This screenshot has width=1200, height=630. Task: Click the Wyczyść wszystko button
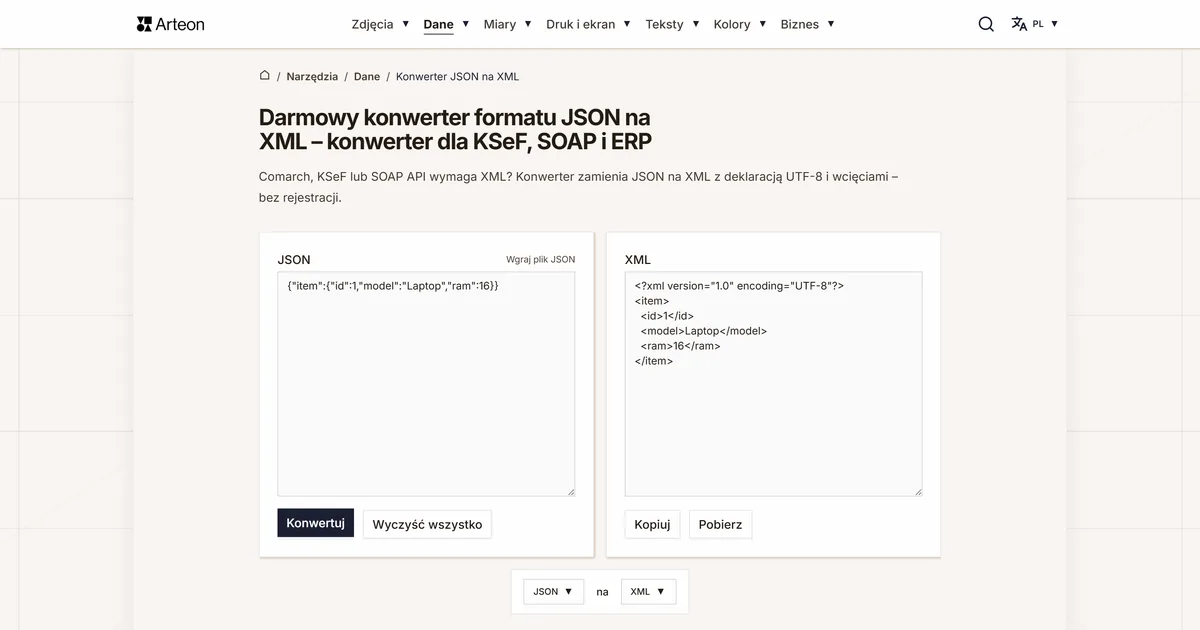427,524
